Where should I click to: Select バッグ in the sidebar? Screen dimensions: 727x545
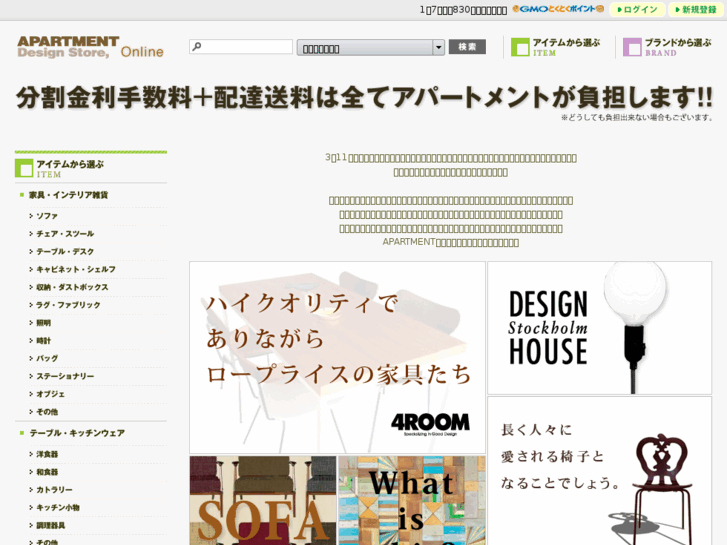click(x=47, y=358)
